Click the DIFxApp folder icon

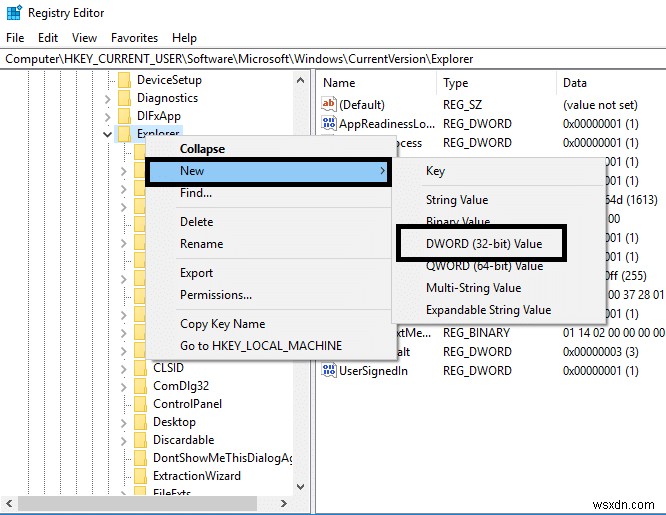124,116
